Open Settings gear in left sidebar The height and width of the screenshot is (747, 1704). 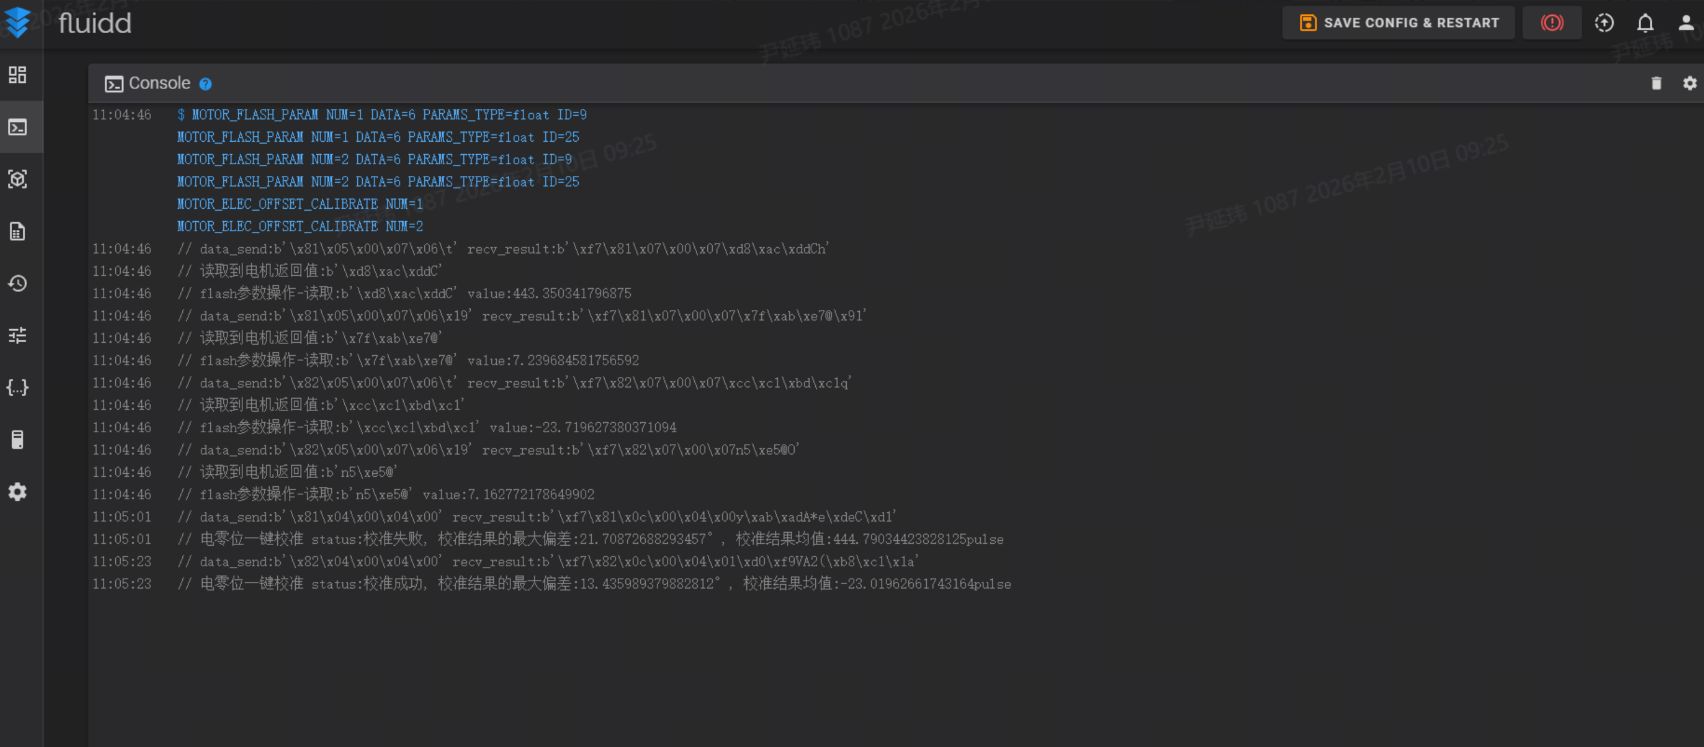pyautogui.click(x=18, y=492)
